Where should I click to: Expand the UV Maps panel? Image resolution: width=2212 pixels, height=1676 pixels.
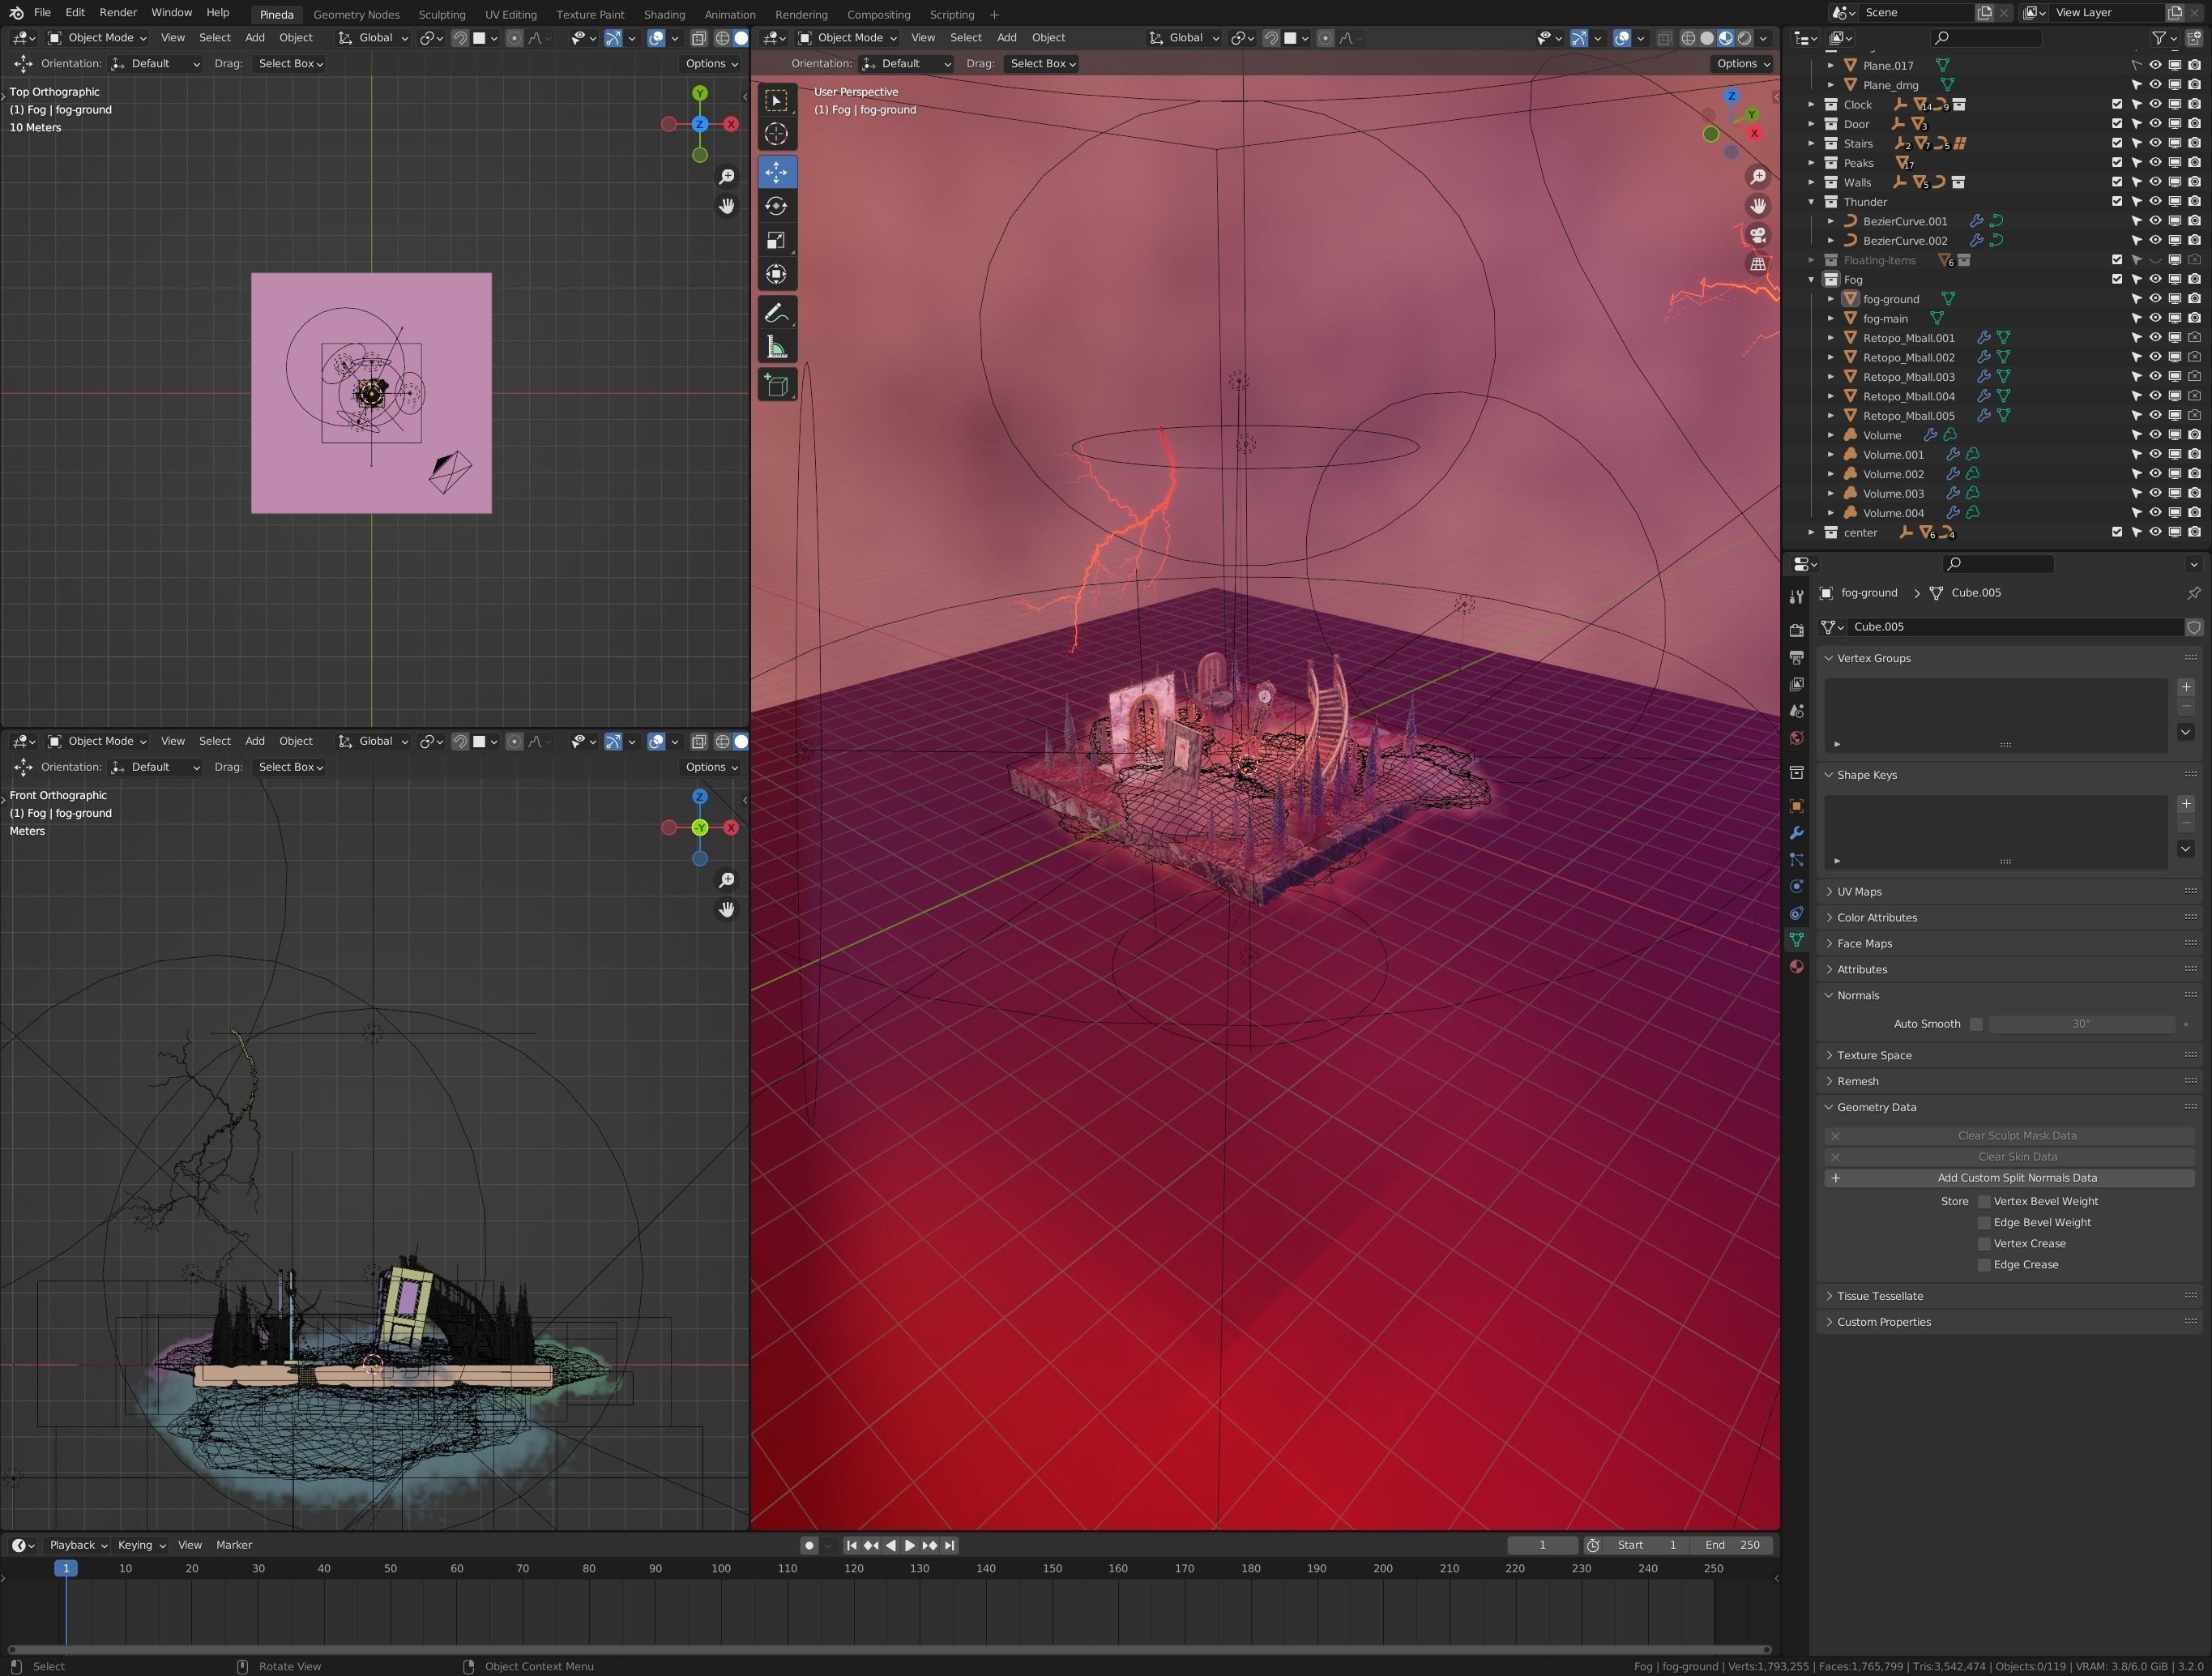tap(1859, 892)
